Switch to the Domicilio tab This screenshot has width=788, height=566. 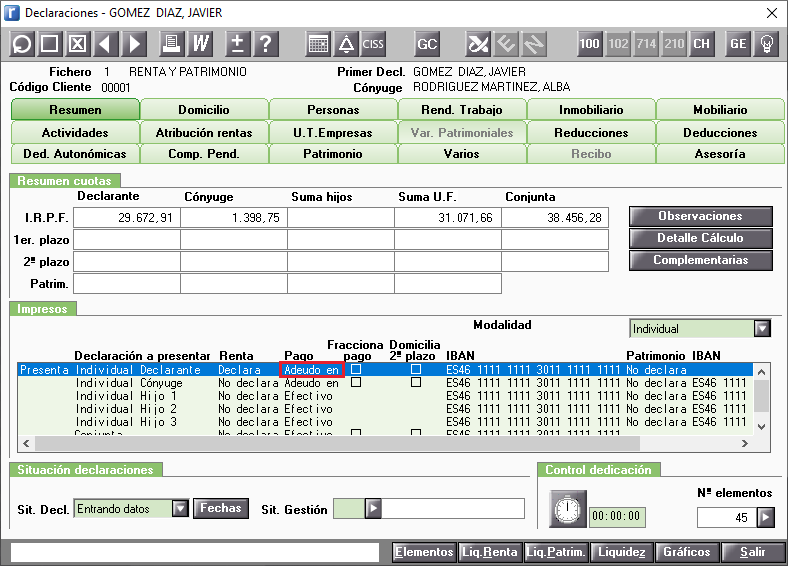click(204, 110)
